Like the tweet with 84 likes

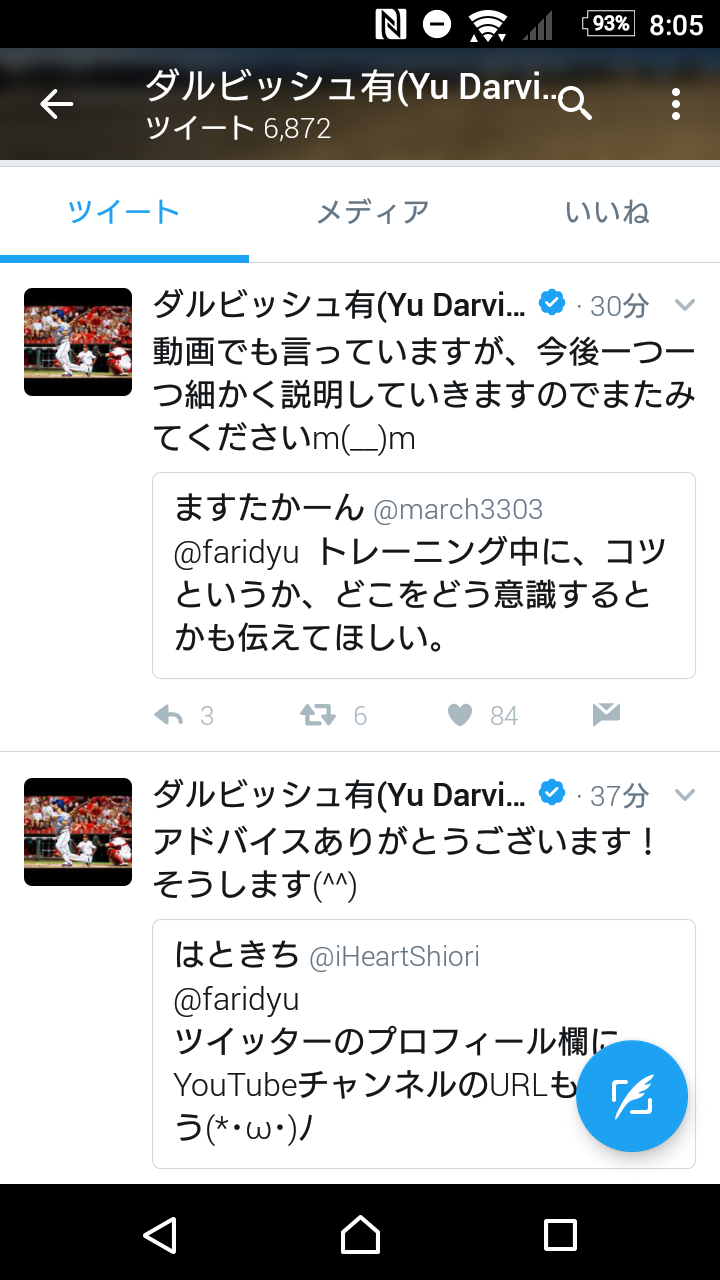pos(460,715)
